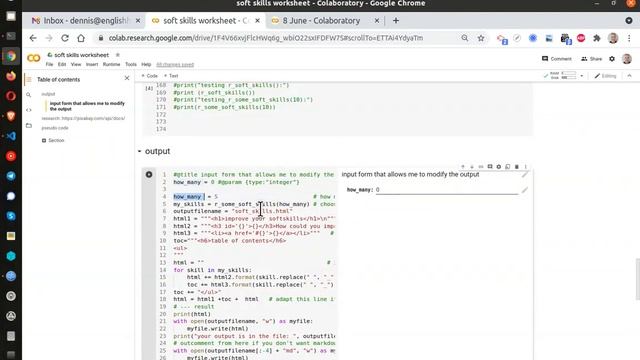The width and height of the screenshot is (640, 360).
Task: Click All changes saved link
Action: click(175, 64)
